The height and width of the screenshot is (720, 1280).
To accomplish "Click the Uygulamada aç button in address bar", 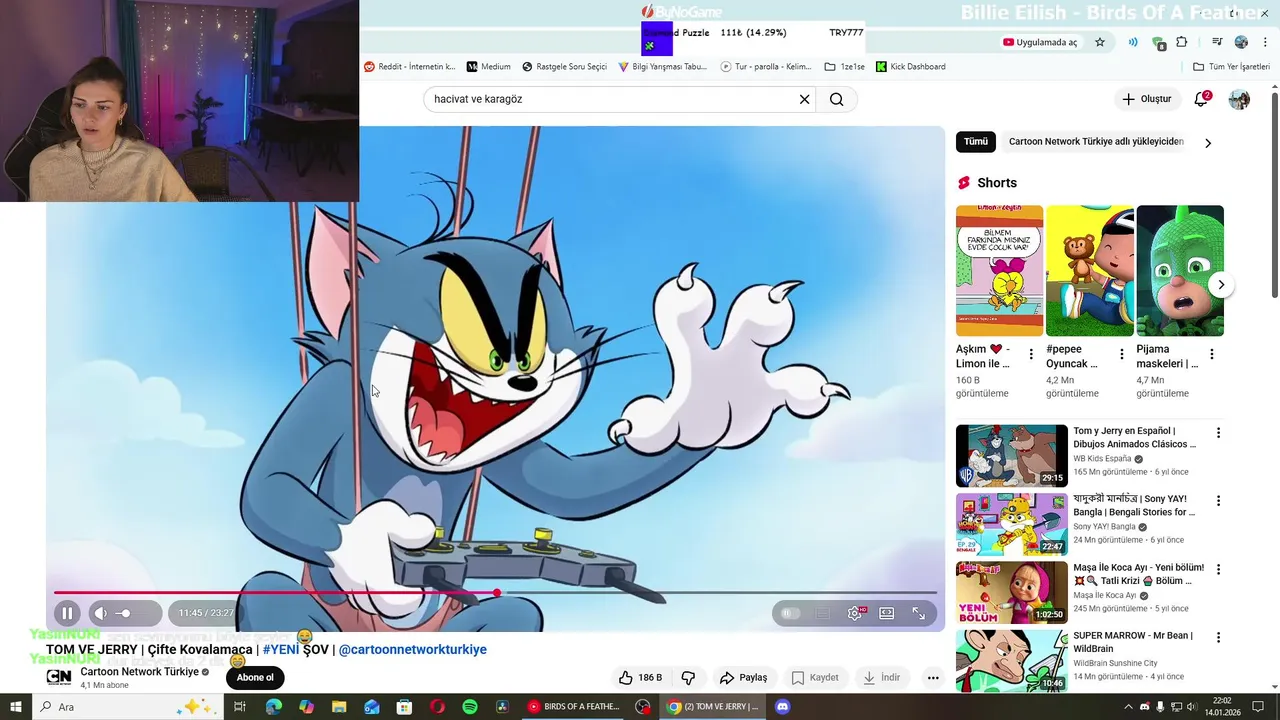I will tap(1040, 42).
